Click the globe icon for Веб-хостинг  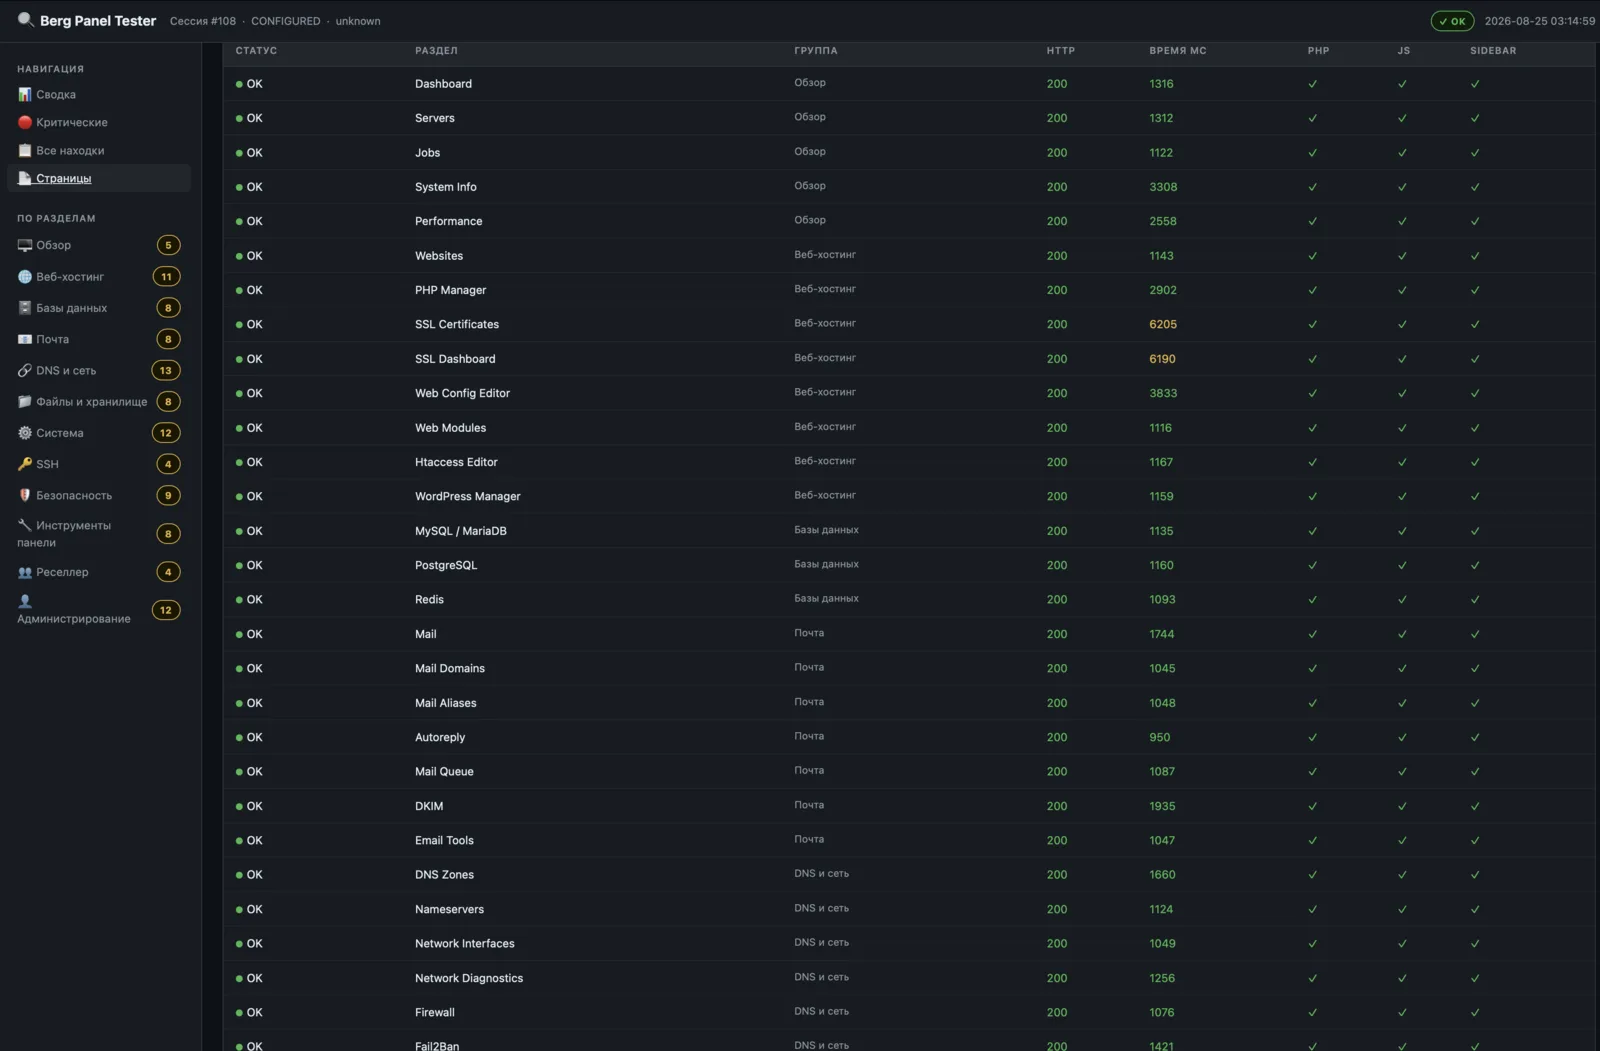click(x=25, y=277)
